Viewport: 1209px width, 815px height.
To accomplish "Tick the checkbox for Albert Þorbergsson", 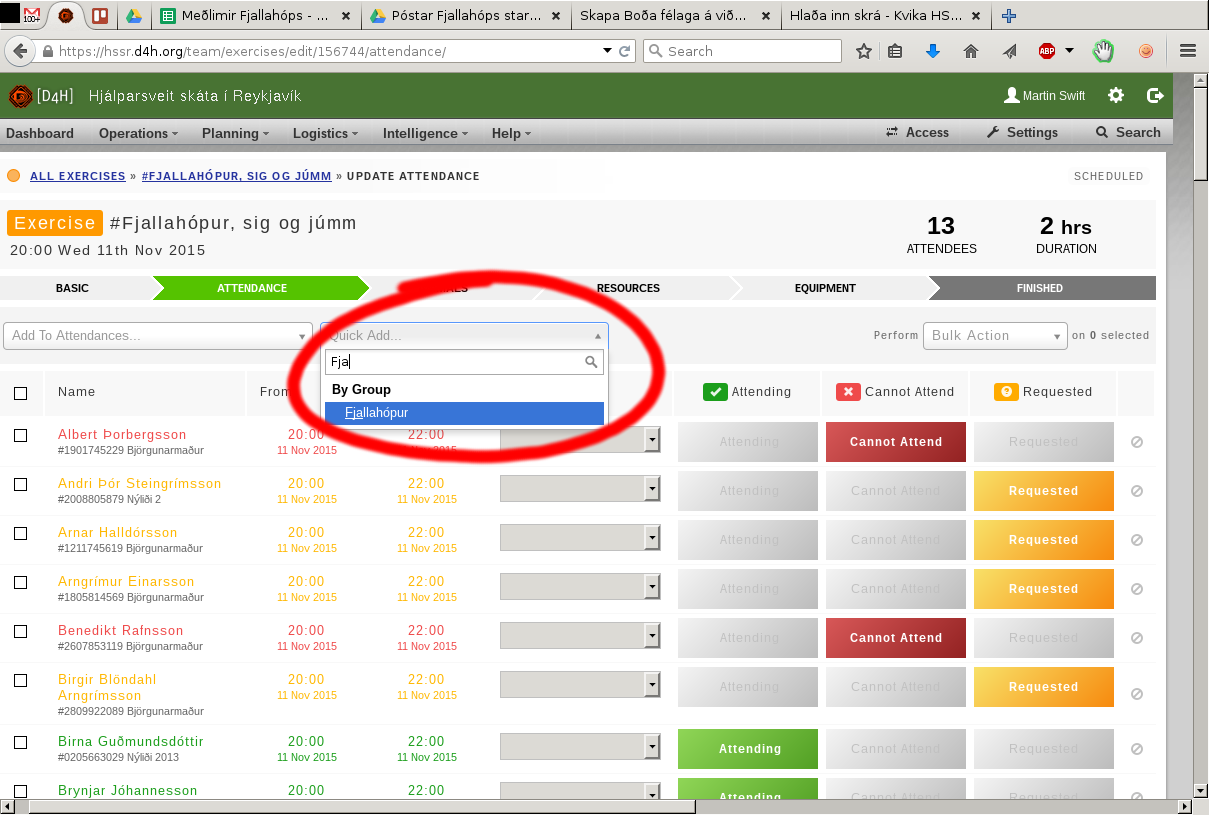I will click(x=20, y=435).
